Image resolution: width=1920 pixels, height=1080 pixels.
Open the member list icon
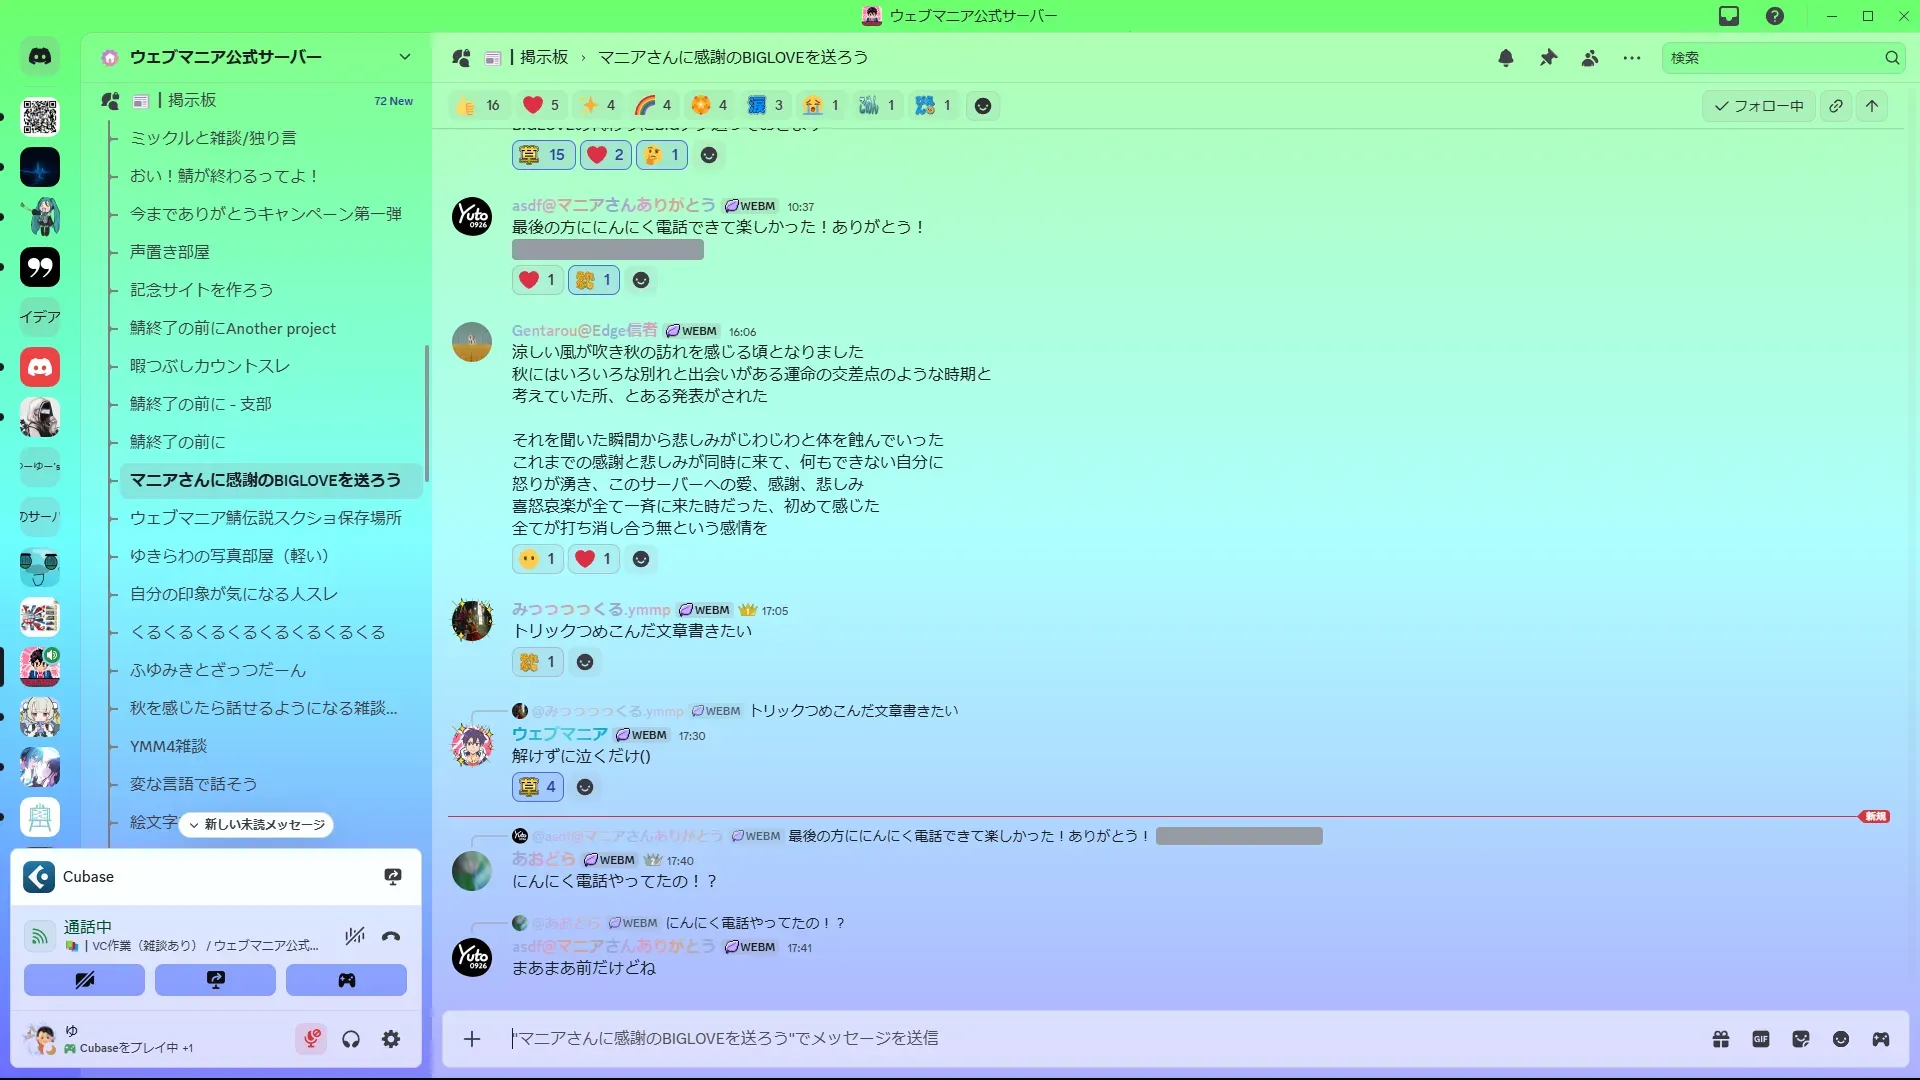point(1590,58)
